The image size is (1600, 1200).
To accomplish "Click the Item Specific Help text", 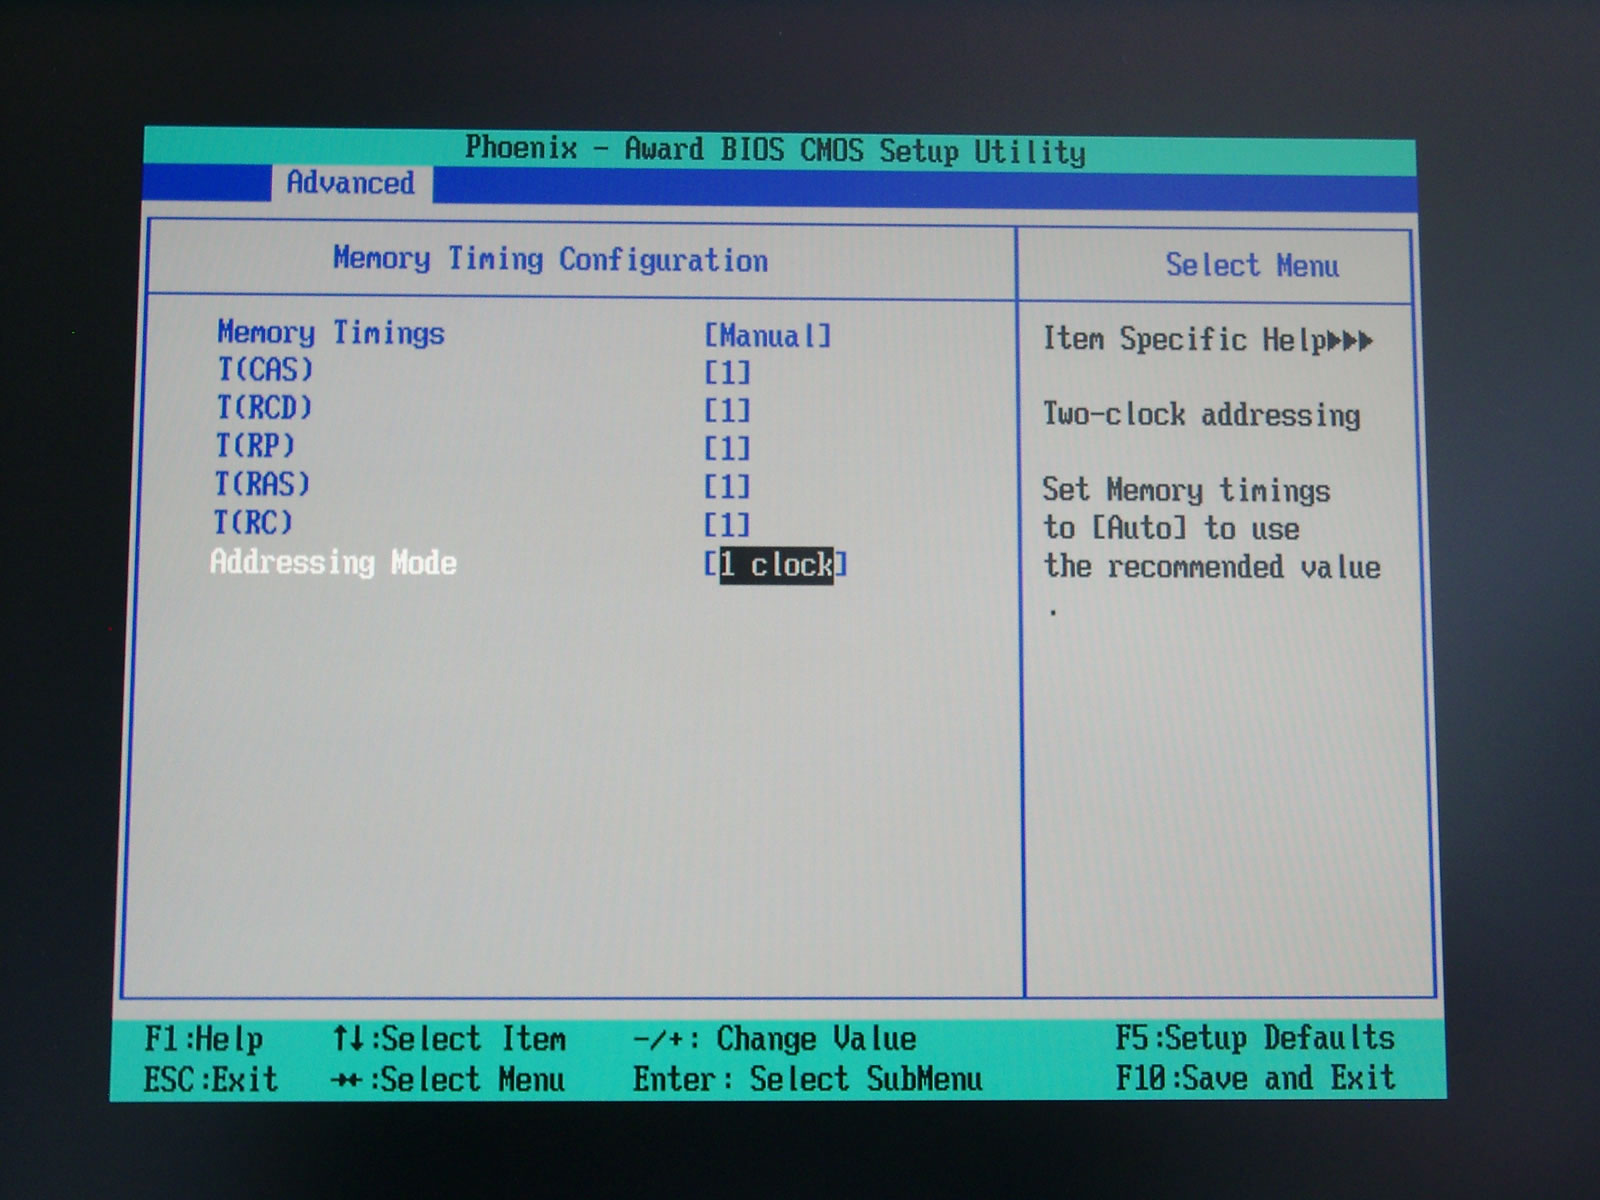I will click(x=1185, y=340).
